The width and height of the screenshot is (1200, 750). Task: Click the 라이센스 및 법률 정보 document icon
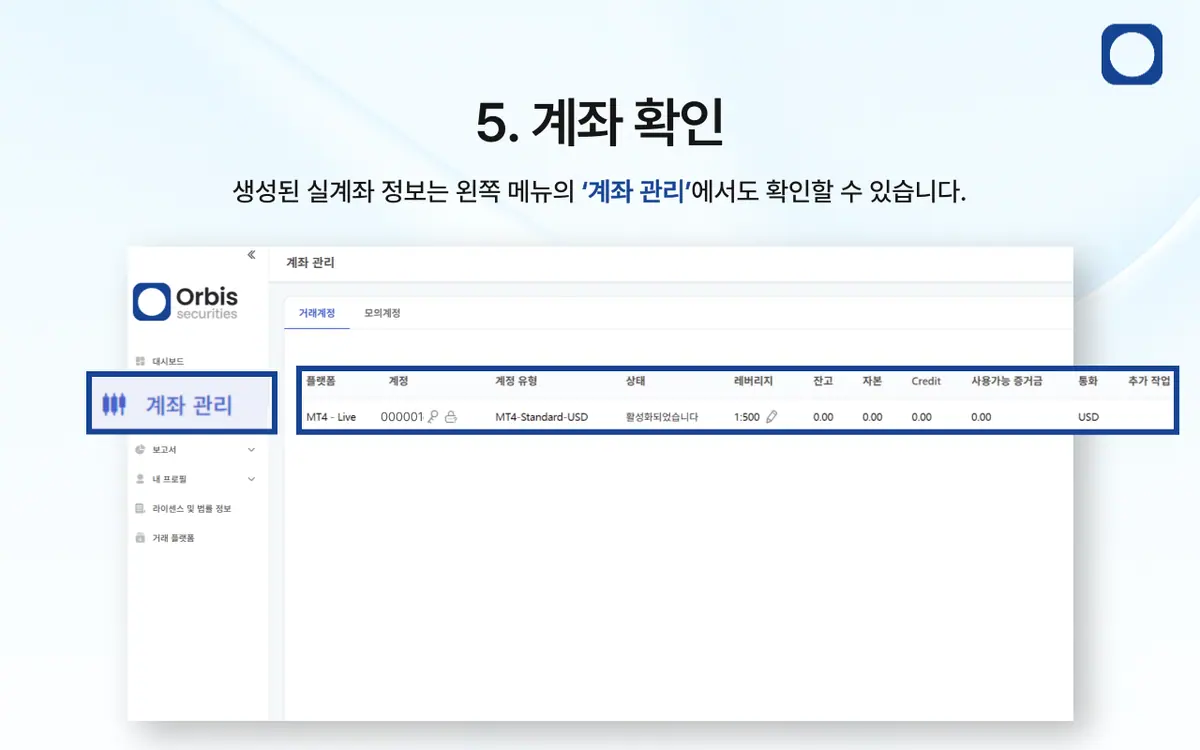[x=140, y=508]
